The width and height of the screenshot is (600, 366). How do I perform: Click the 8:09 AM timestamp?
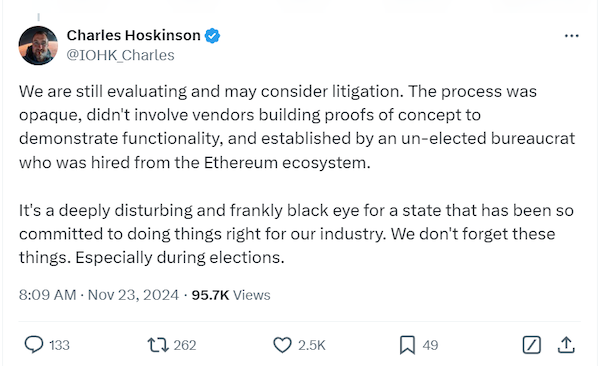47,295
